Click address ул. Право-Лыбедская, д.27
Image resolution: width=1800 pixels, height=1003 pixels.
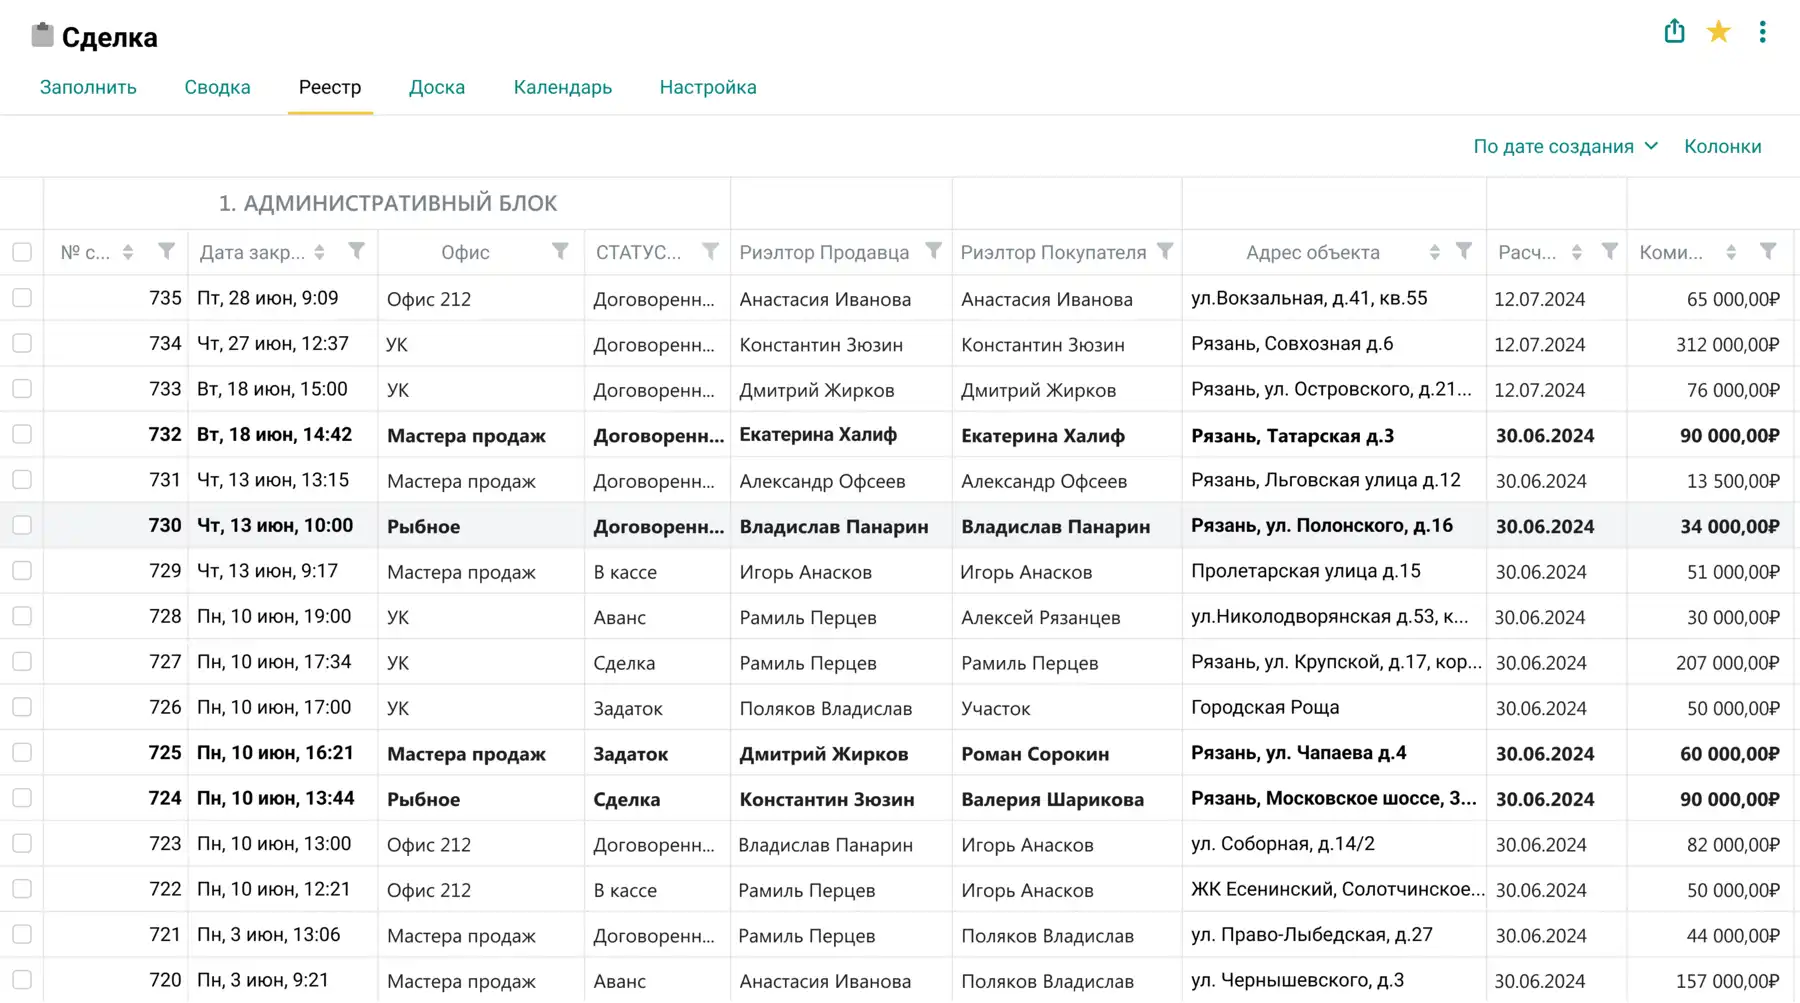(1311, 934)
